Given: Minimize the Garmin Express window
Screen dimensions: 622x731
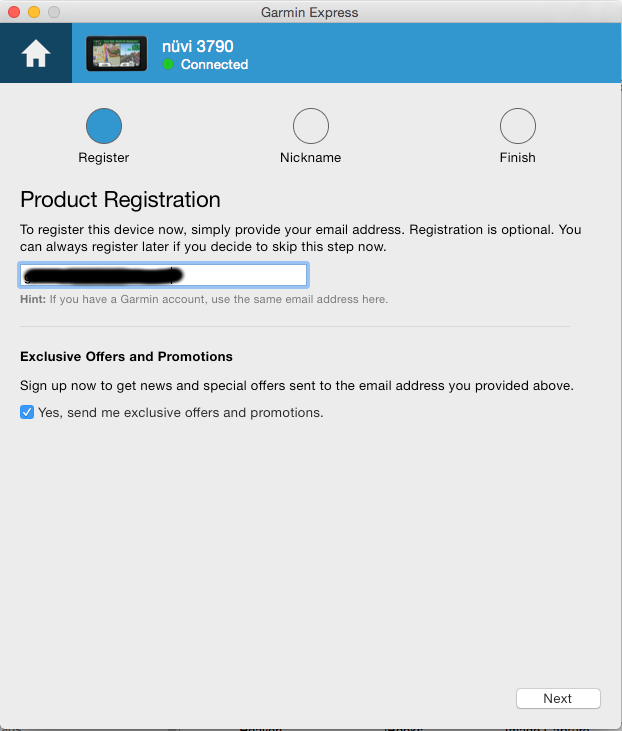Looking at the screenshot, I should [34, 12].
